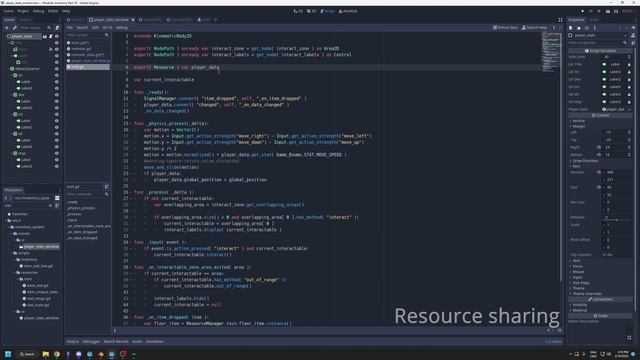Image resolution: width=640 pixels, height=360 pixels.
Task: Click the search icon in script filter
Action: tap(107, 35)
